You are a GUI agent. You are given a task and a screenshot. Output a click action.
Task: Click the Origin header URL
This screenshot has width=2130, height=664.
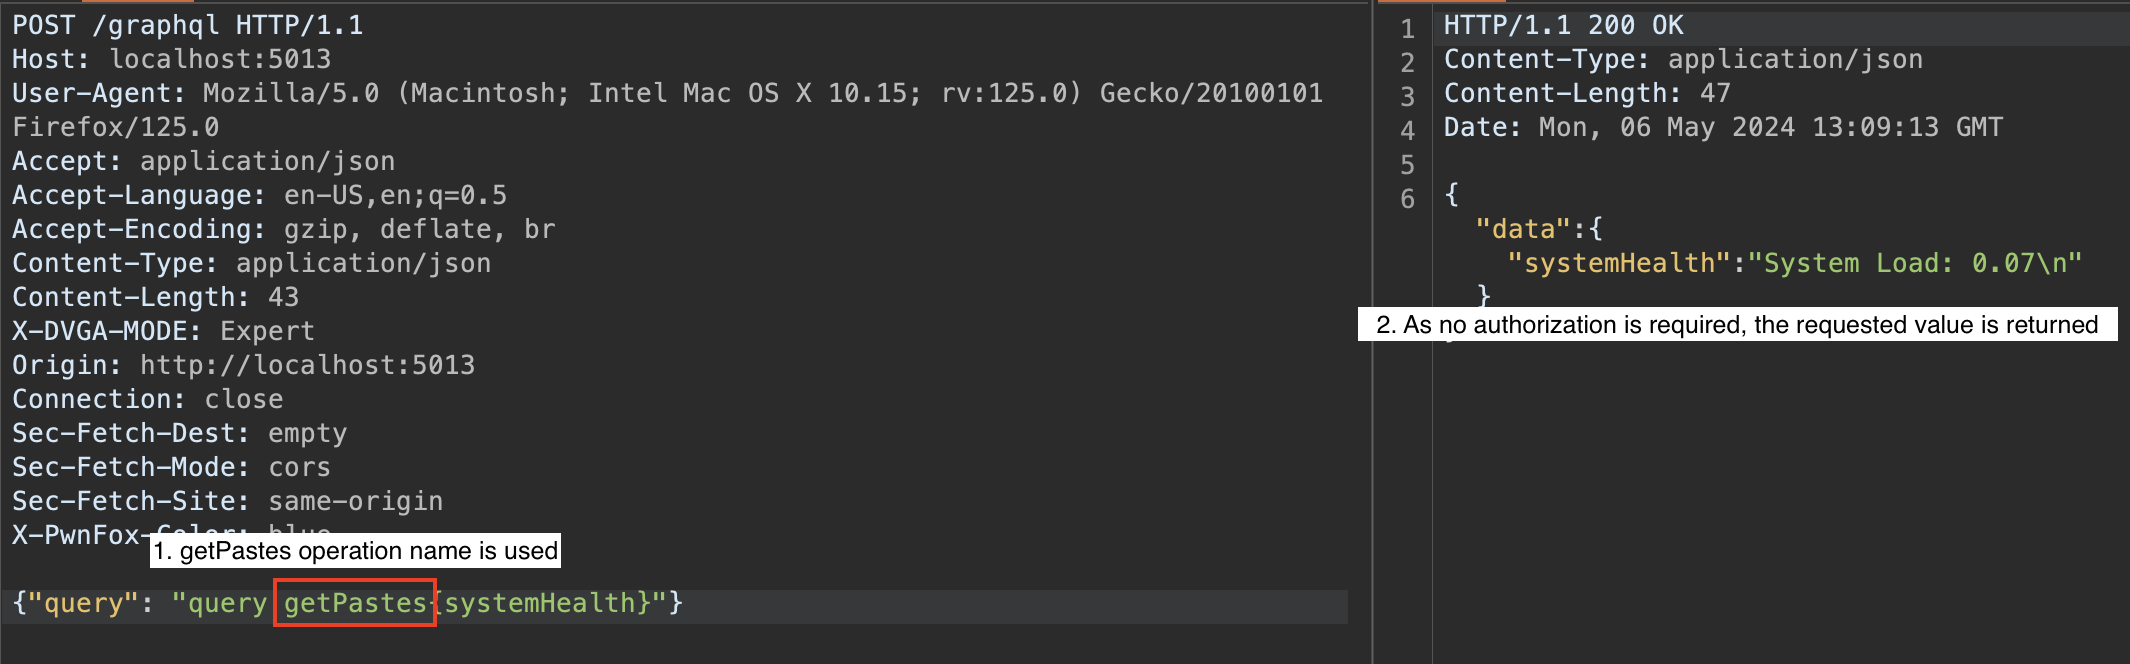(307, 365)
